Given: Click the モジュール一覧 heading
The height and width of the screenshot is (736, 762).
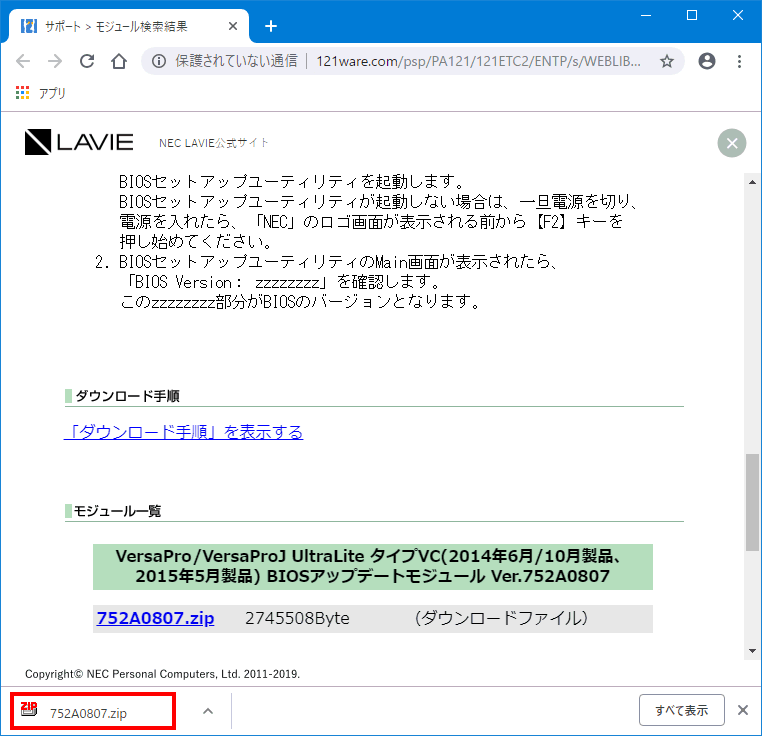Looking at the screenshot, I should (117, 511).
